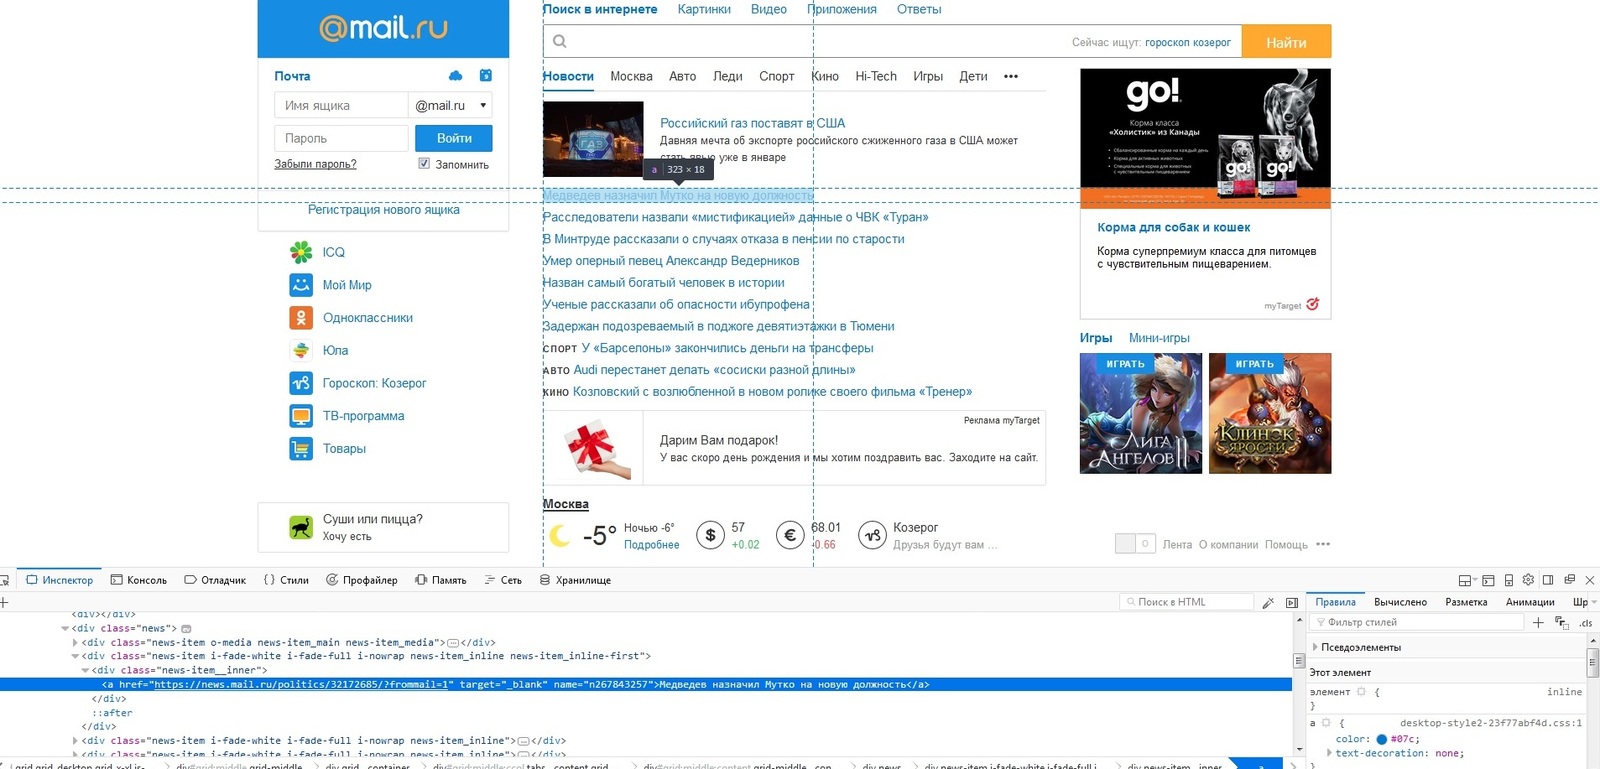Expand the Псевдоэлементы section

click(1315, 647)
